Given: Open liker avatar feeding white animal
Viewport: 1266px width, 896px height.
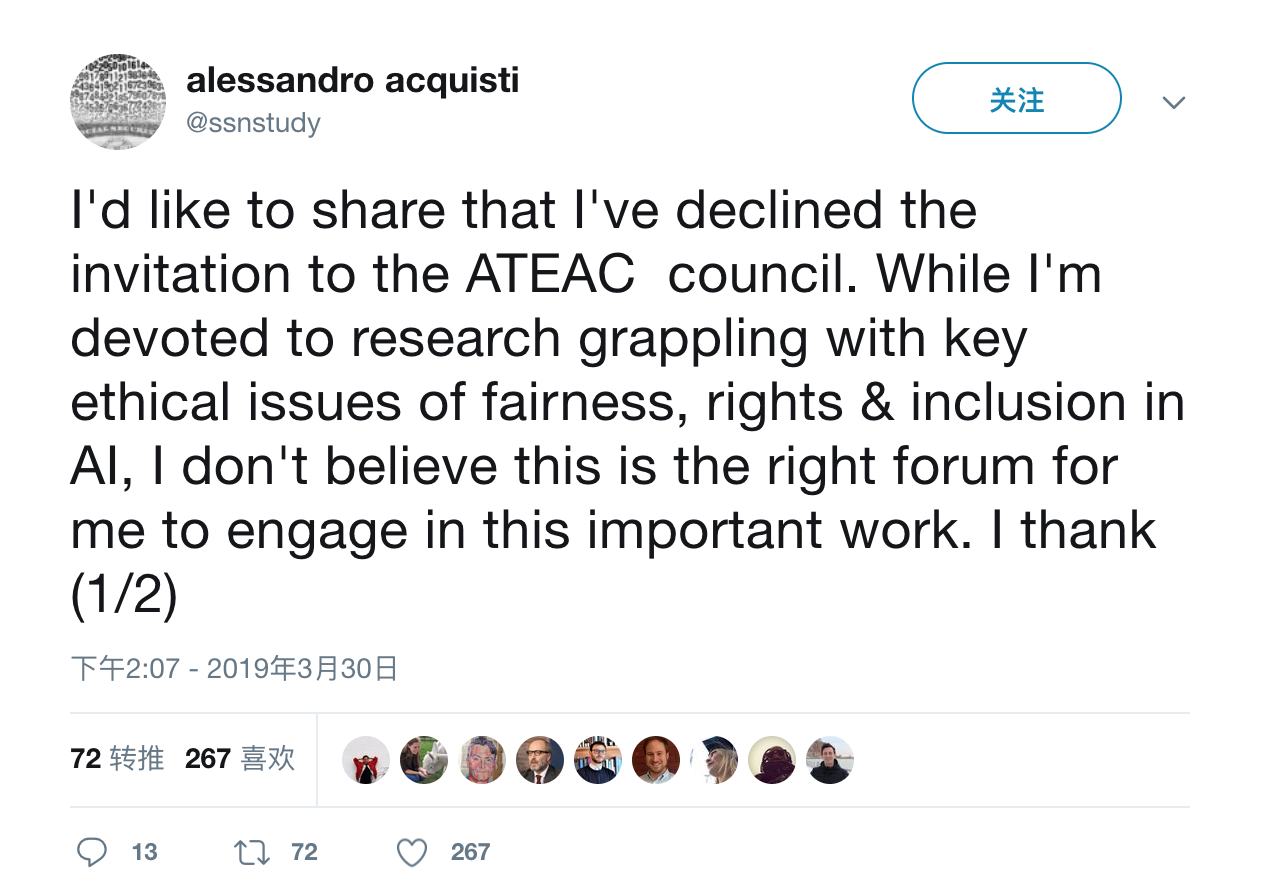Looking at the screenshot, I should coord(424,760).
